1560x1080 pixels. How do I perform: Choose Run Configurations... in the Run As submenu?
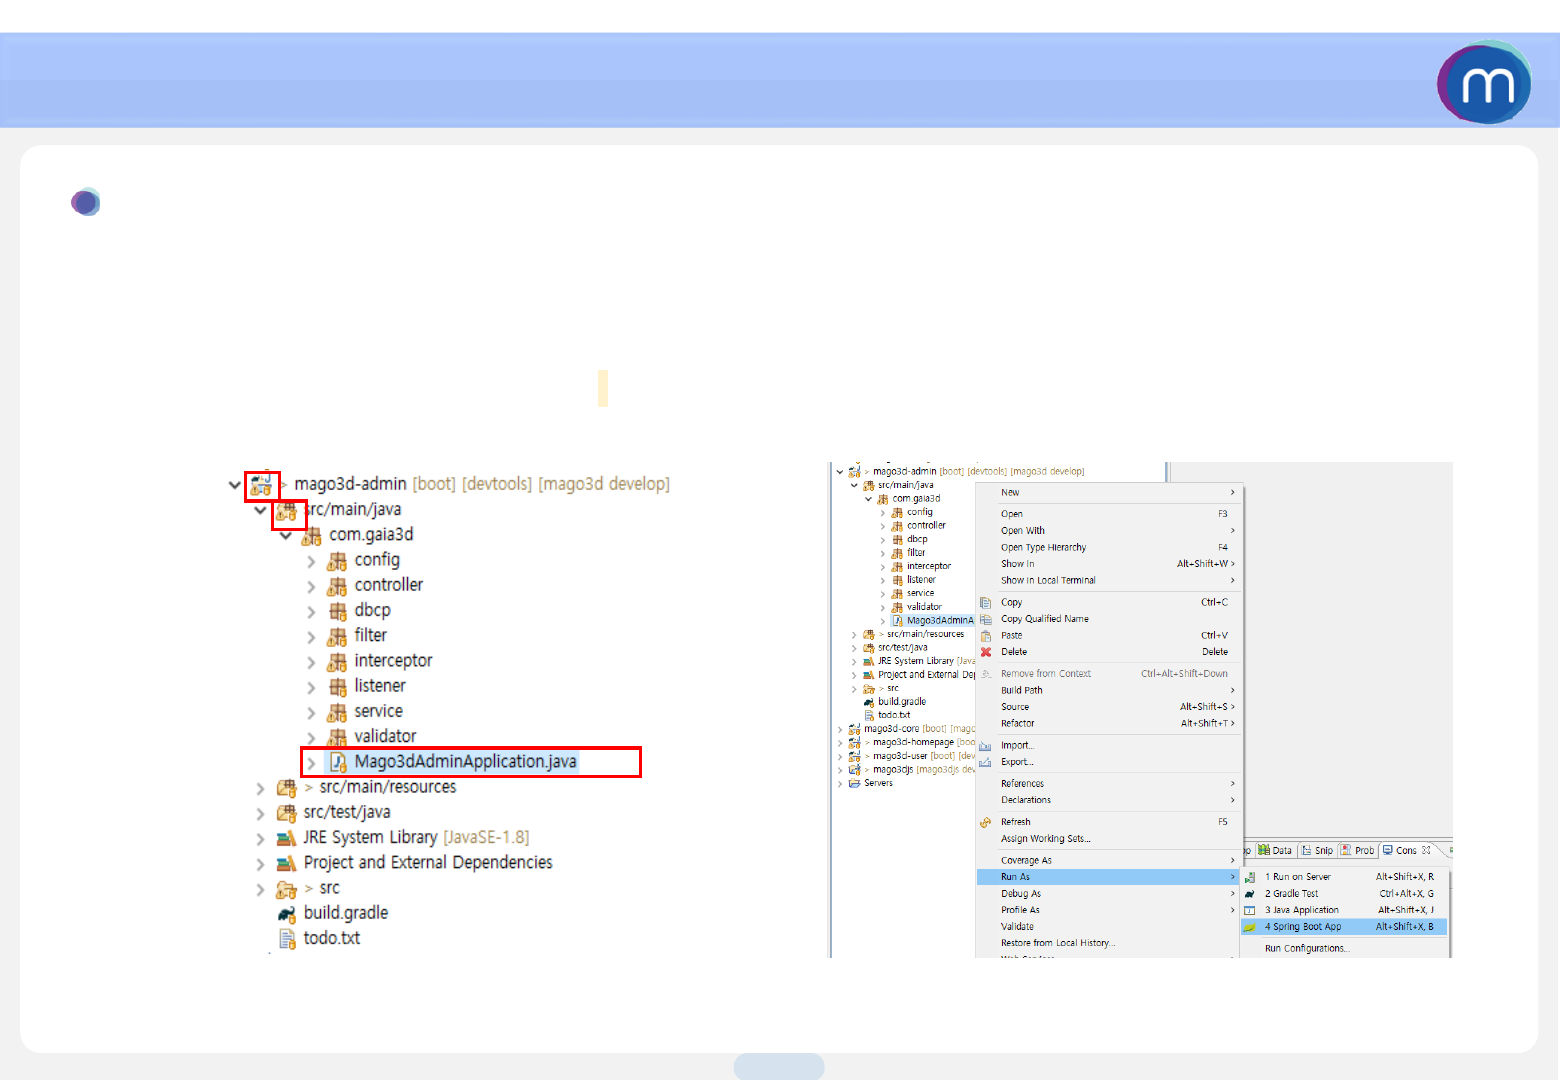pos(1345,948)
